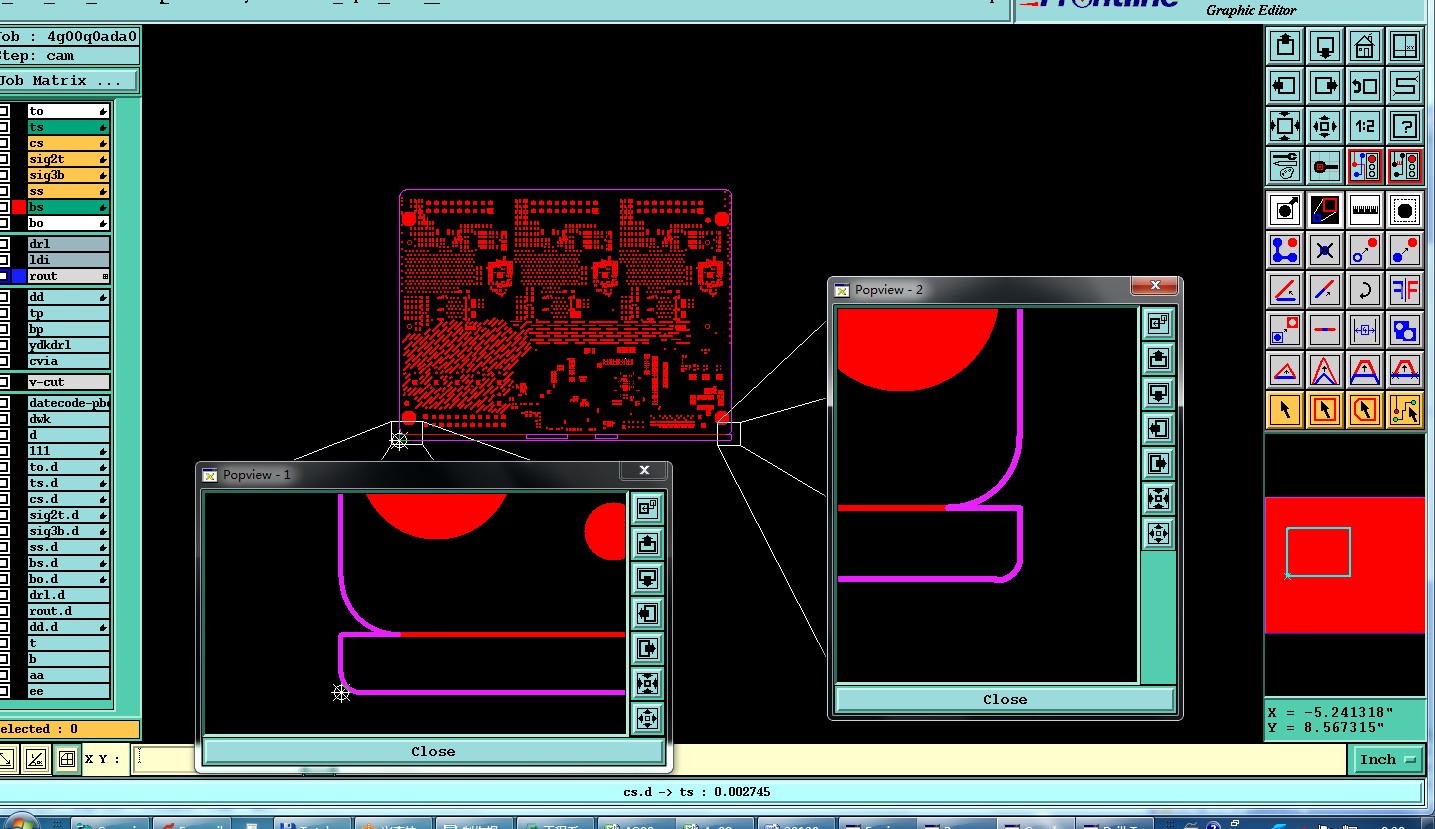The height and width of the screenshot is (829, 1435).
Task: Select the sig2t.d layer row
Action: pyautogui.click(x=68, y=515)
